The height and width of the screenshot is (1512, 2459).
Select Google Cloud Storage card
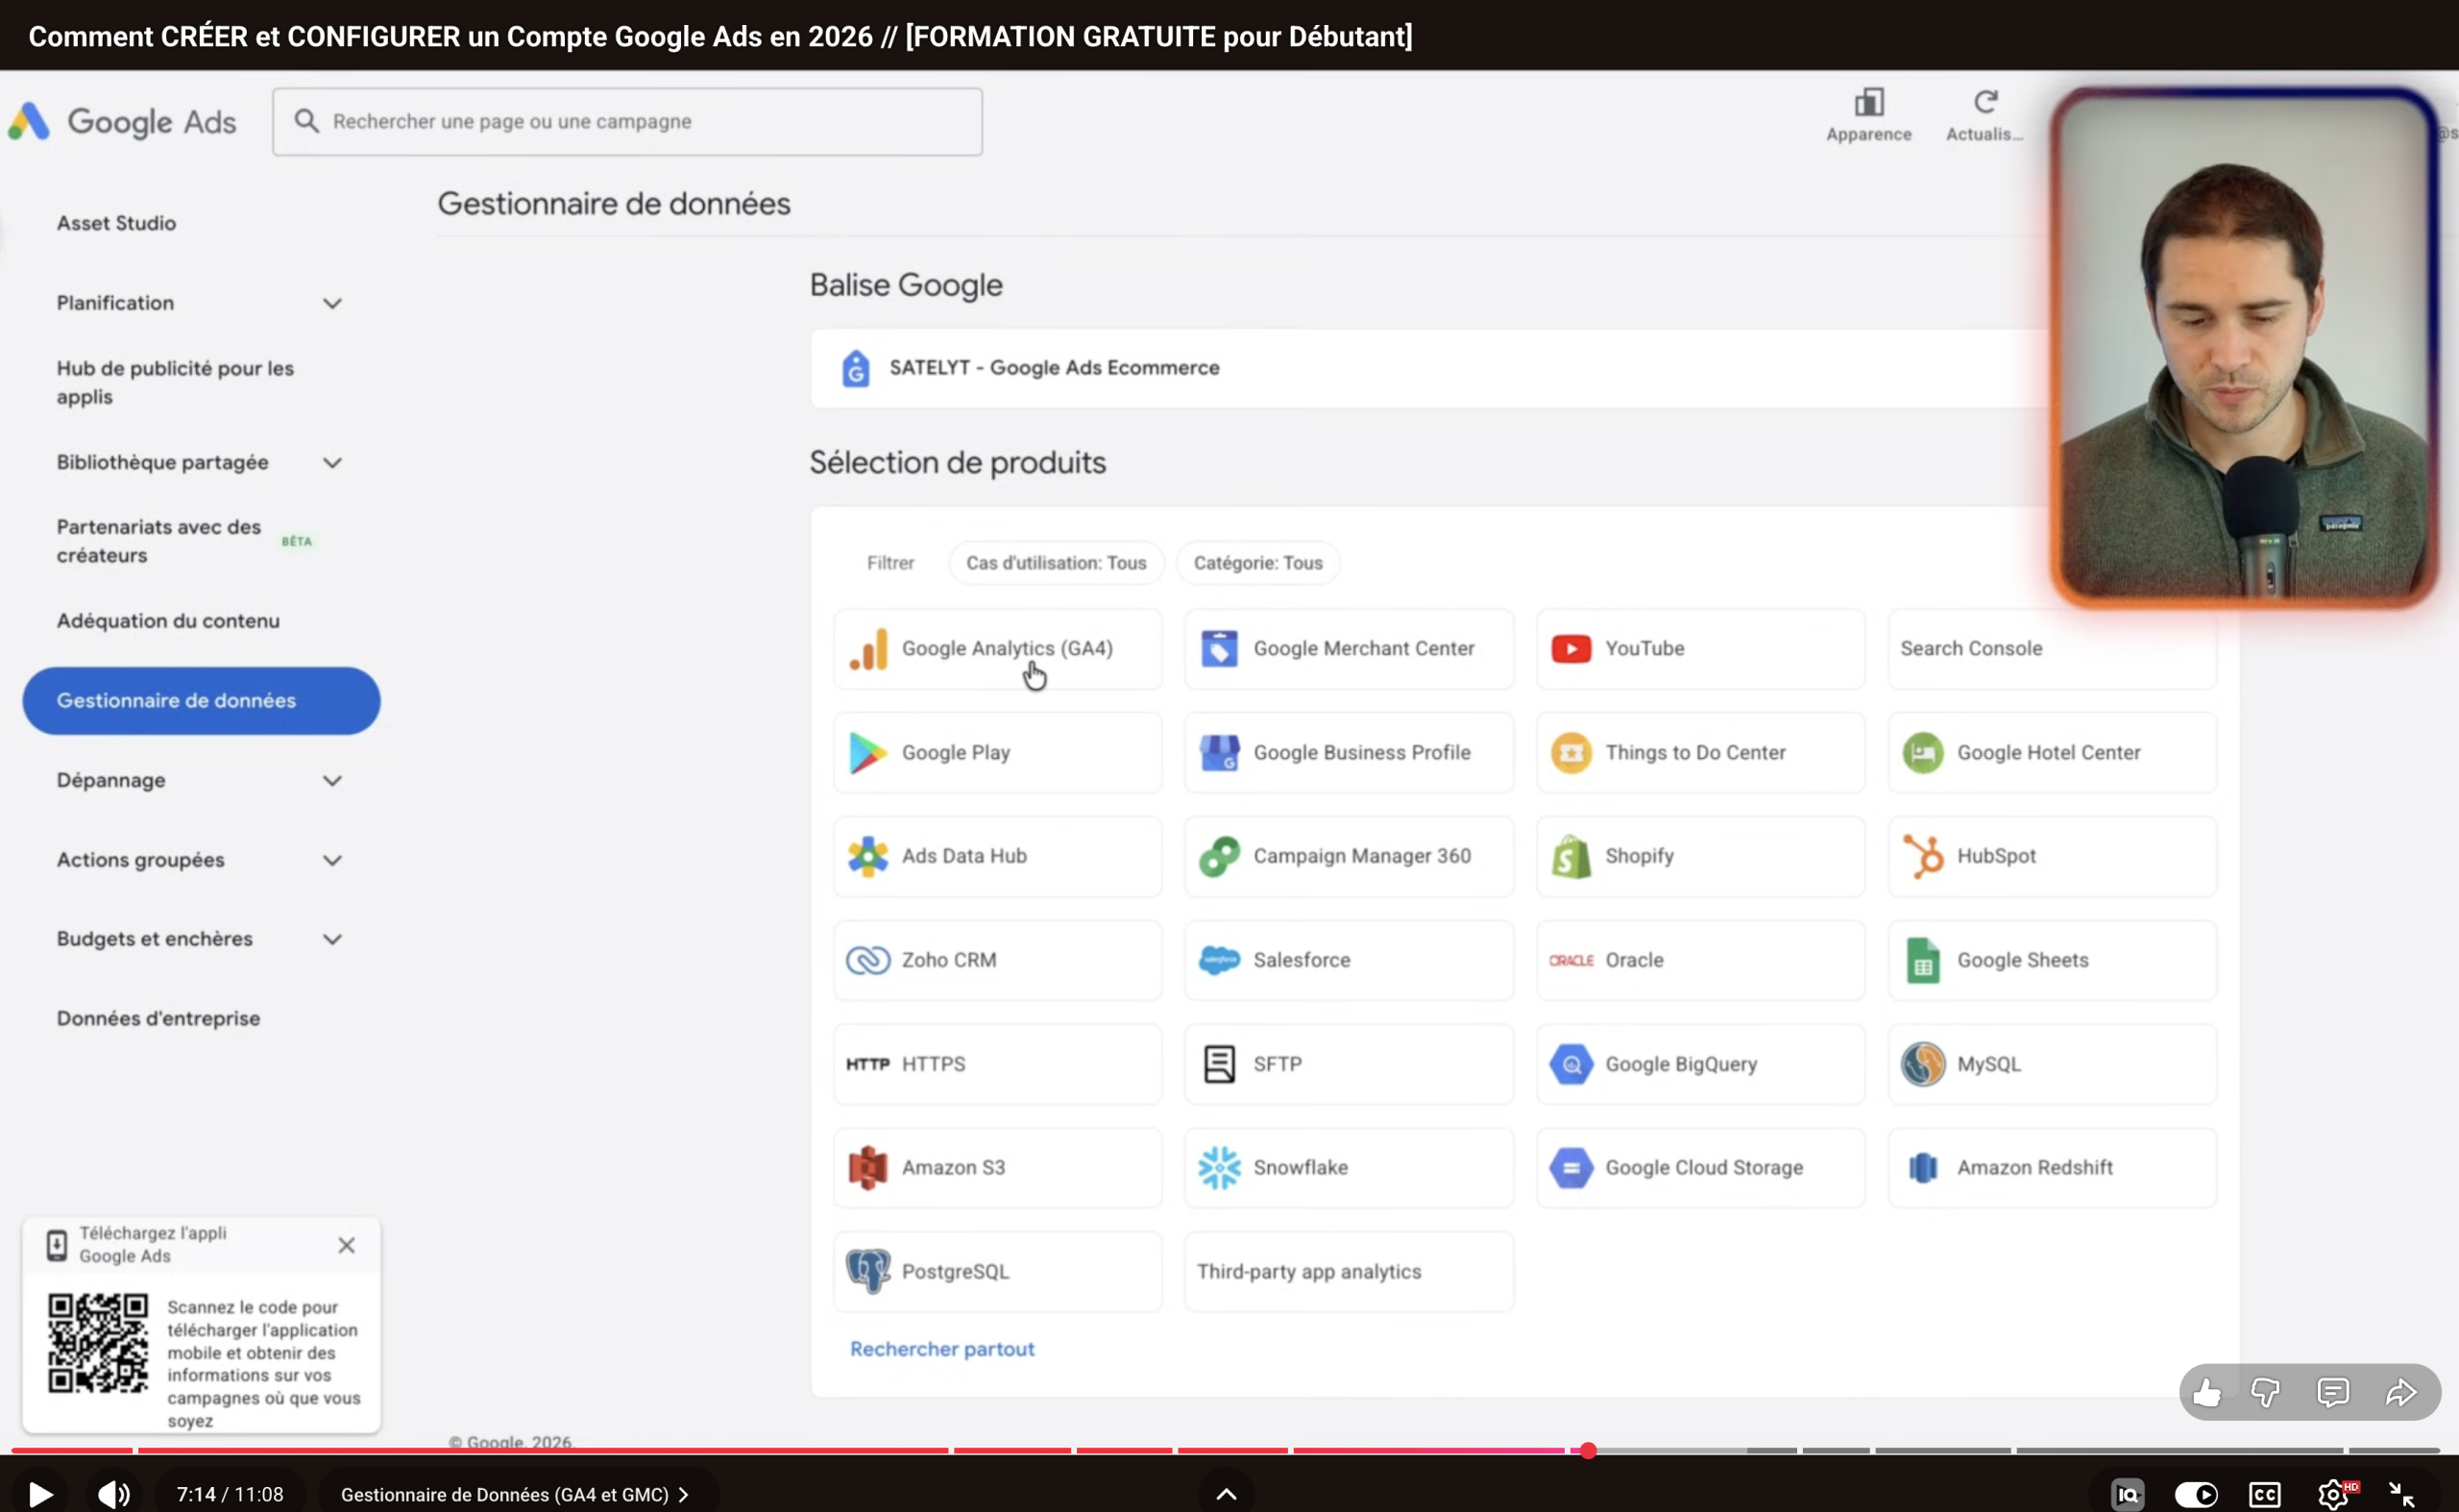click(1700, 1168)
